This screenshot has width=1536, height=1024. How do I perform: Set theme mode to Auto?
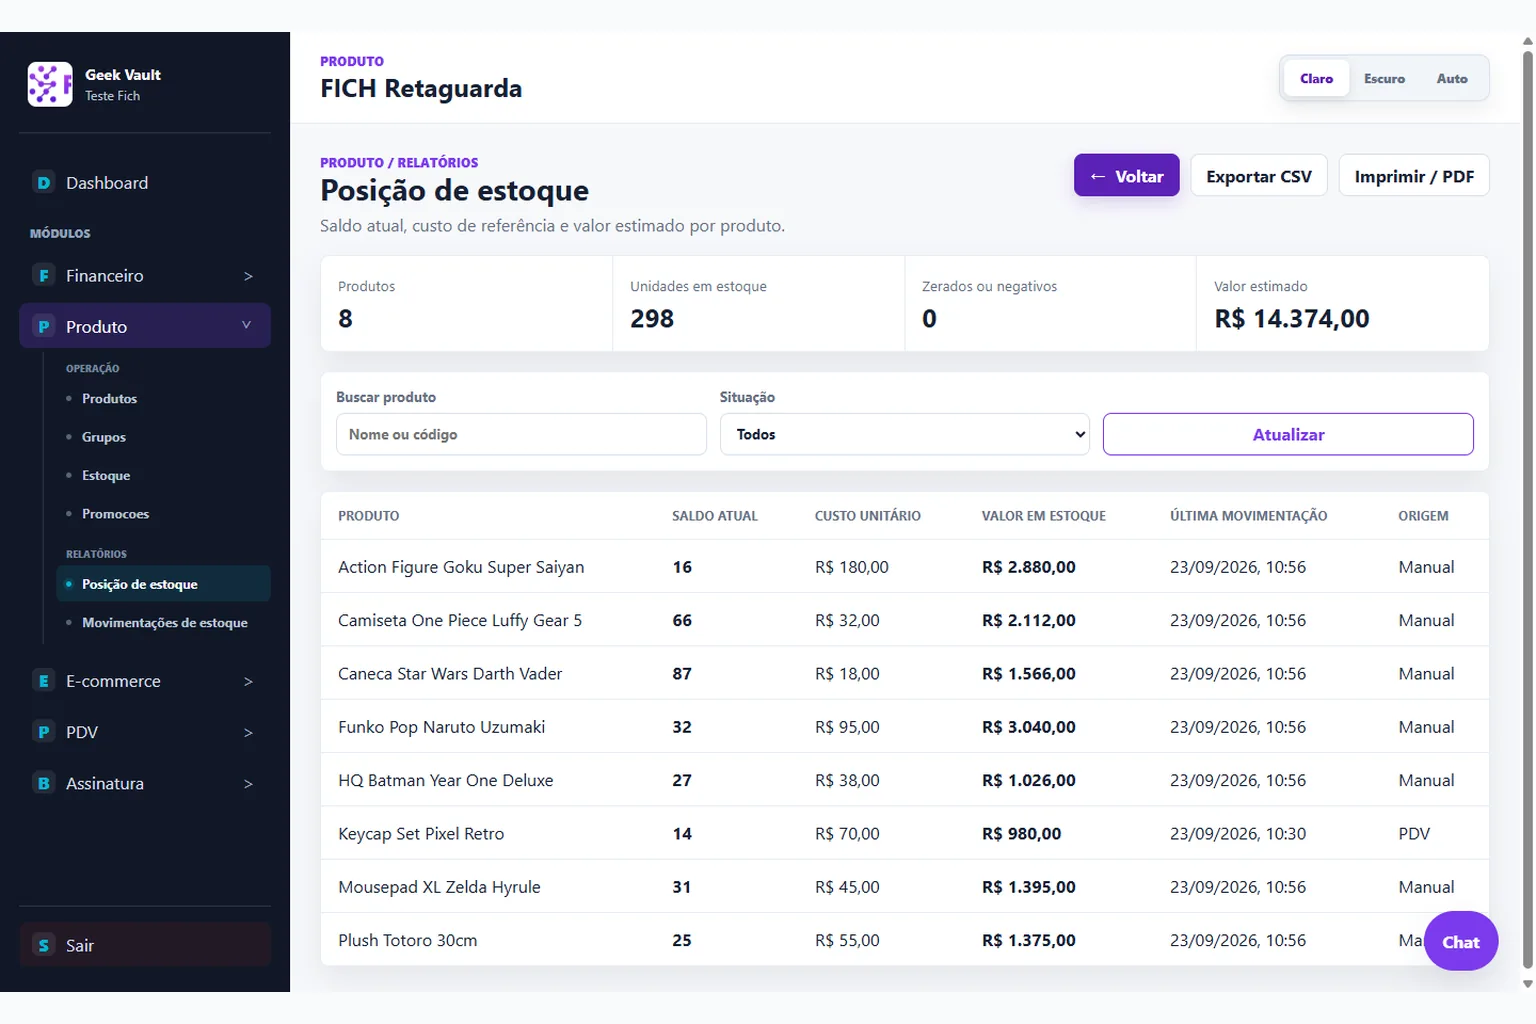click(1452, 78)
